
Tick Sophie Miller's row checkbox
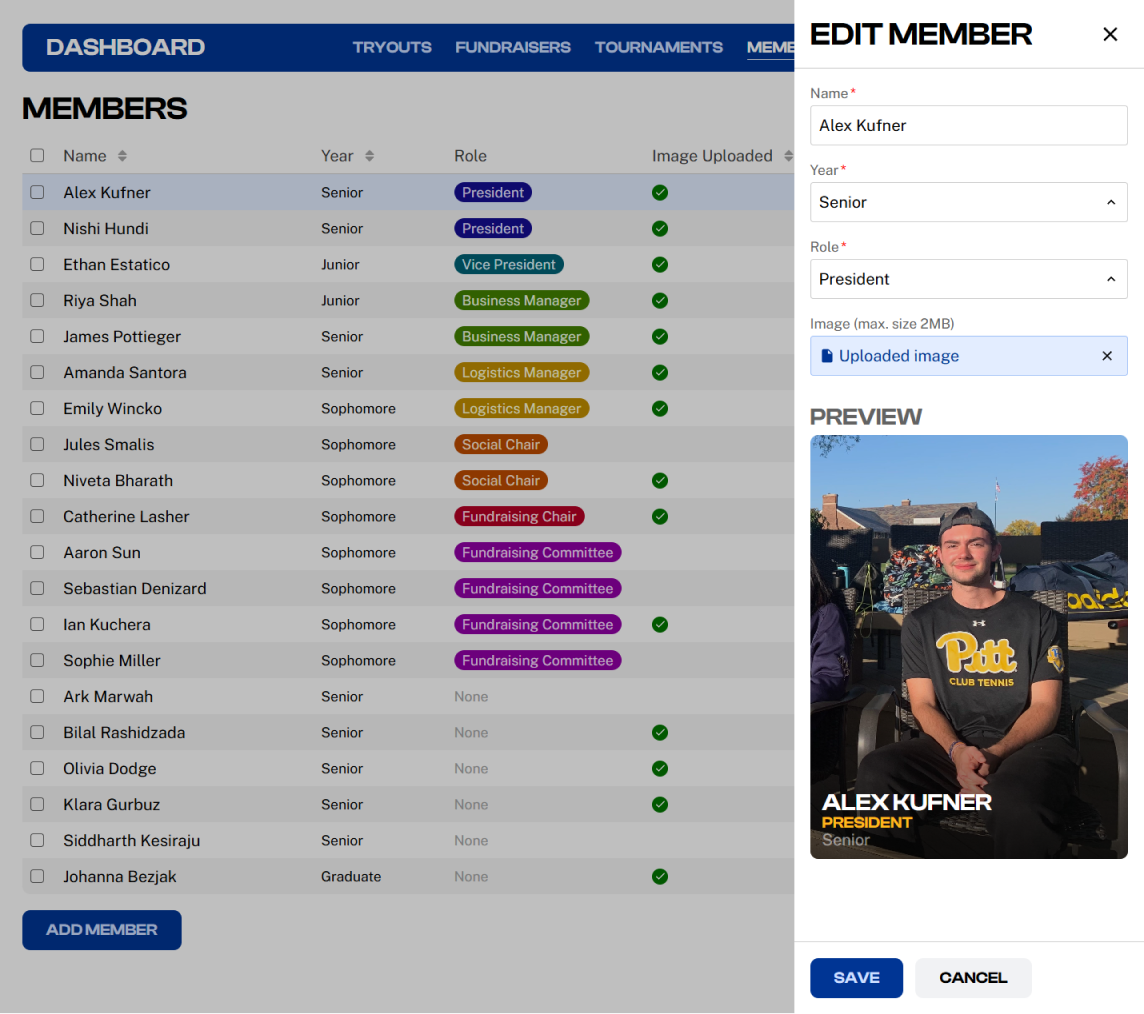(37, 660)
